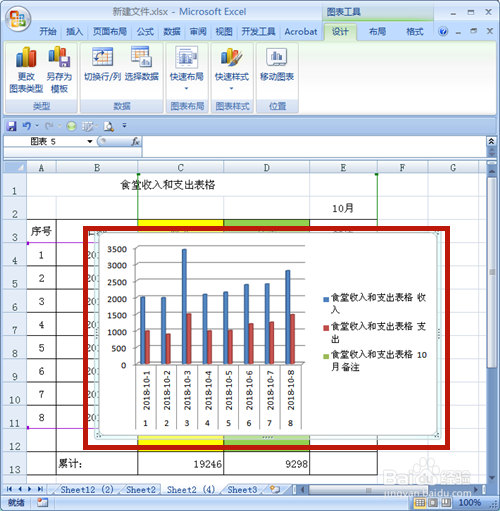Select row 2 header
Image resolution: width=500 pixels, height=511 pixels.
coord(15,208)
